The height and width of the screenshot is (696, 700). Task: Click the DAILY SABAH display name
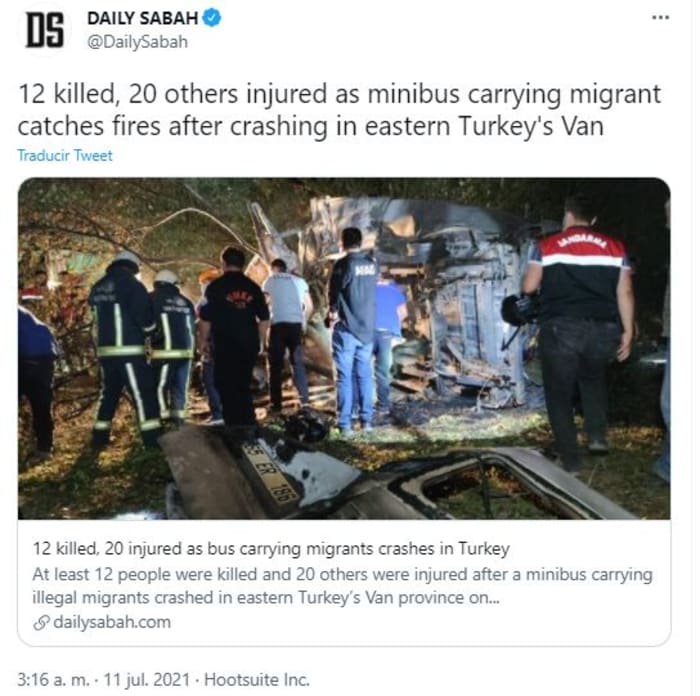click(142, 18)
